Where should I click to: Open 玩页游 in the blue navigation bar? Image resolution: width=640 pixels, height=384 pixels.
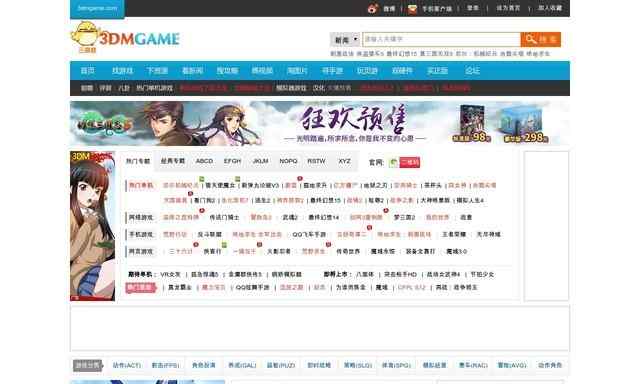click(367, 71)
